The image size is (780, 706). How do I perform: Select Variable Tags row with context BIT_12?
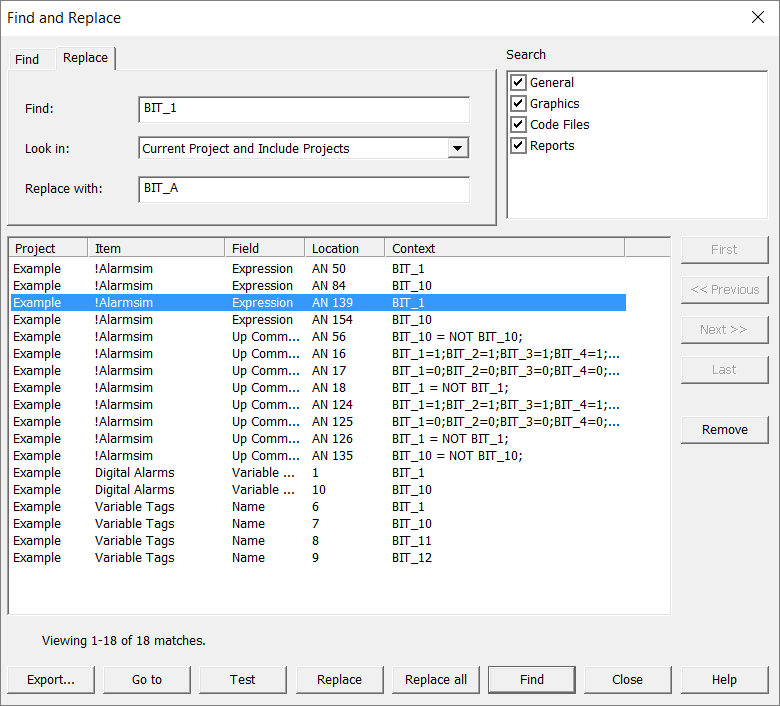click(135, 558)
